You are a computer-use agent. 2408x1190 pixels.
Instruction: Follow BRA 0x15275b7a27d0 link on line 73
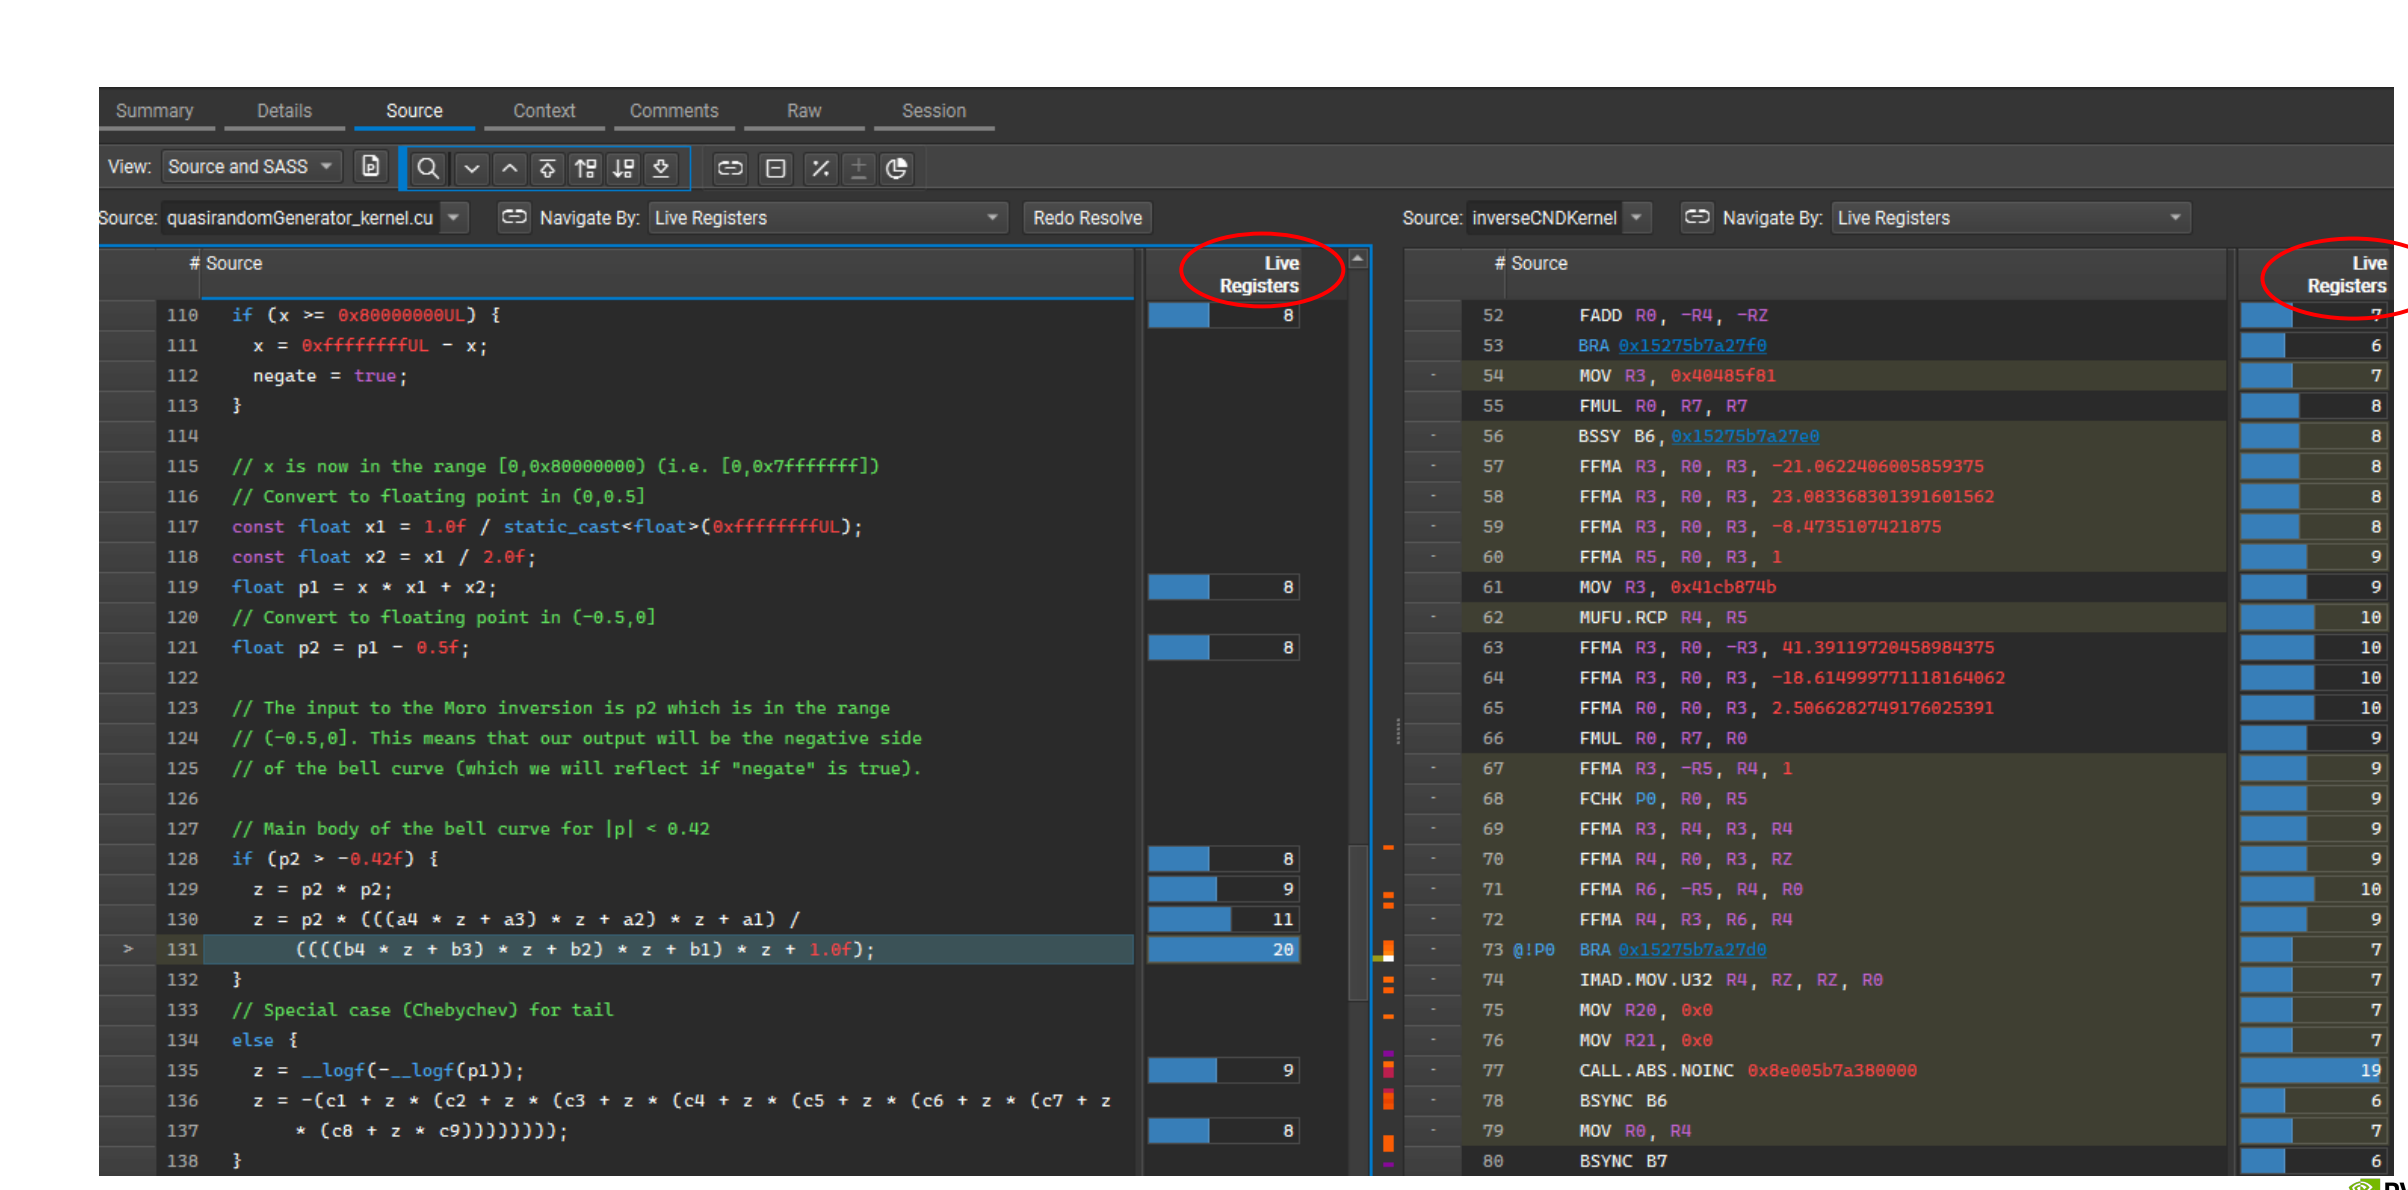(x=1692, y=950)
